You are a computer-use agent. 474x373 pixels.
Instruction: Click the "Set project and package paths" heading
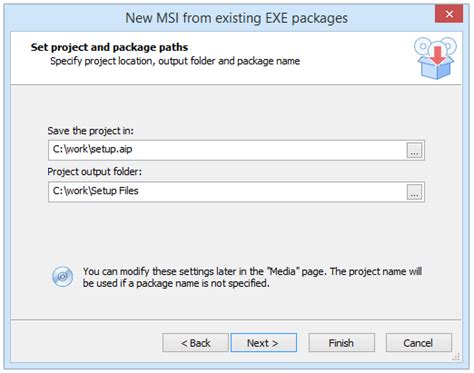pyautogui.click(x=109, y=47)
